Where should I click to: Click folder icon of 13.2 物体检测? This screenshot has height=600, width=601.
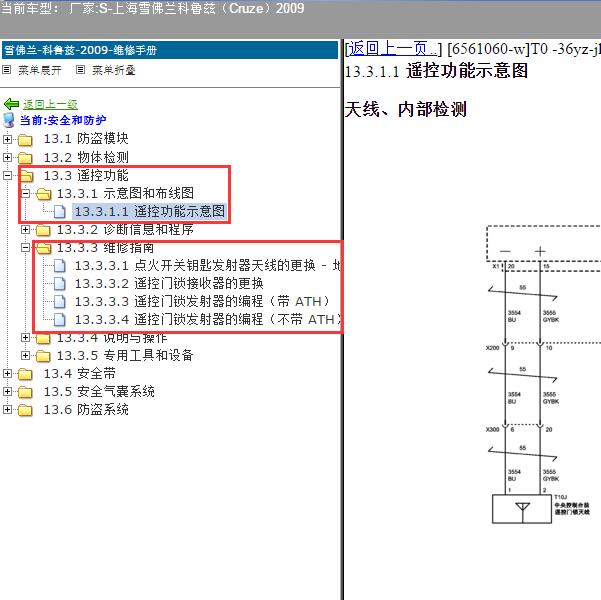[x=25, y=158]
